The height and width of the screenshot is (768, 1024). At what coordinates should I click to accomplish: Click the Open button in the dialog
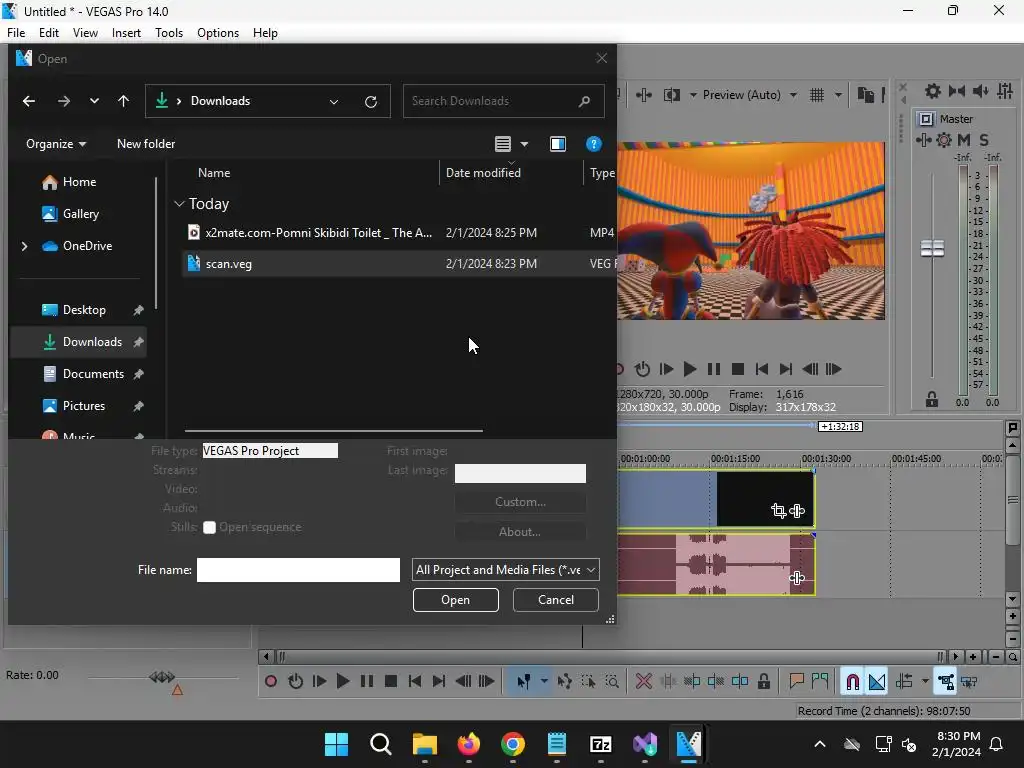[x=456, y=600]
